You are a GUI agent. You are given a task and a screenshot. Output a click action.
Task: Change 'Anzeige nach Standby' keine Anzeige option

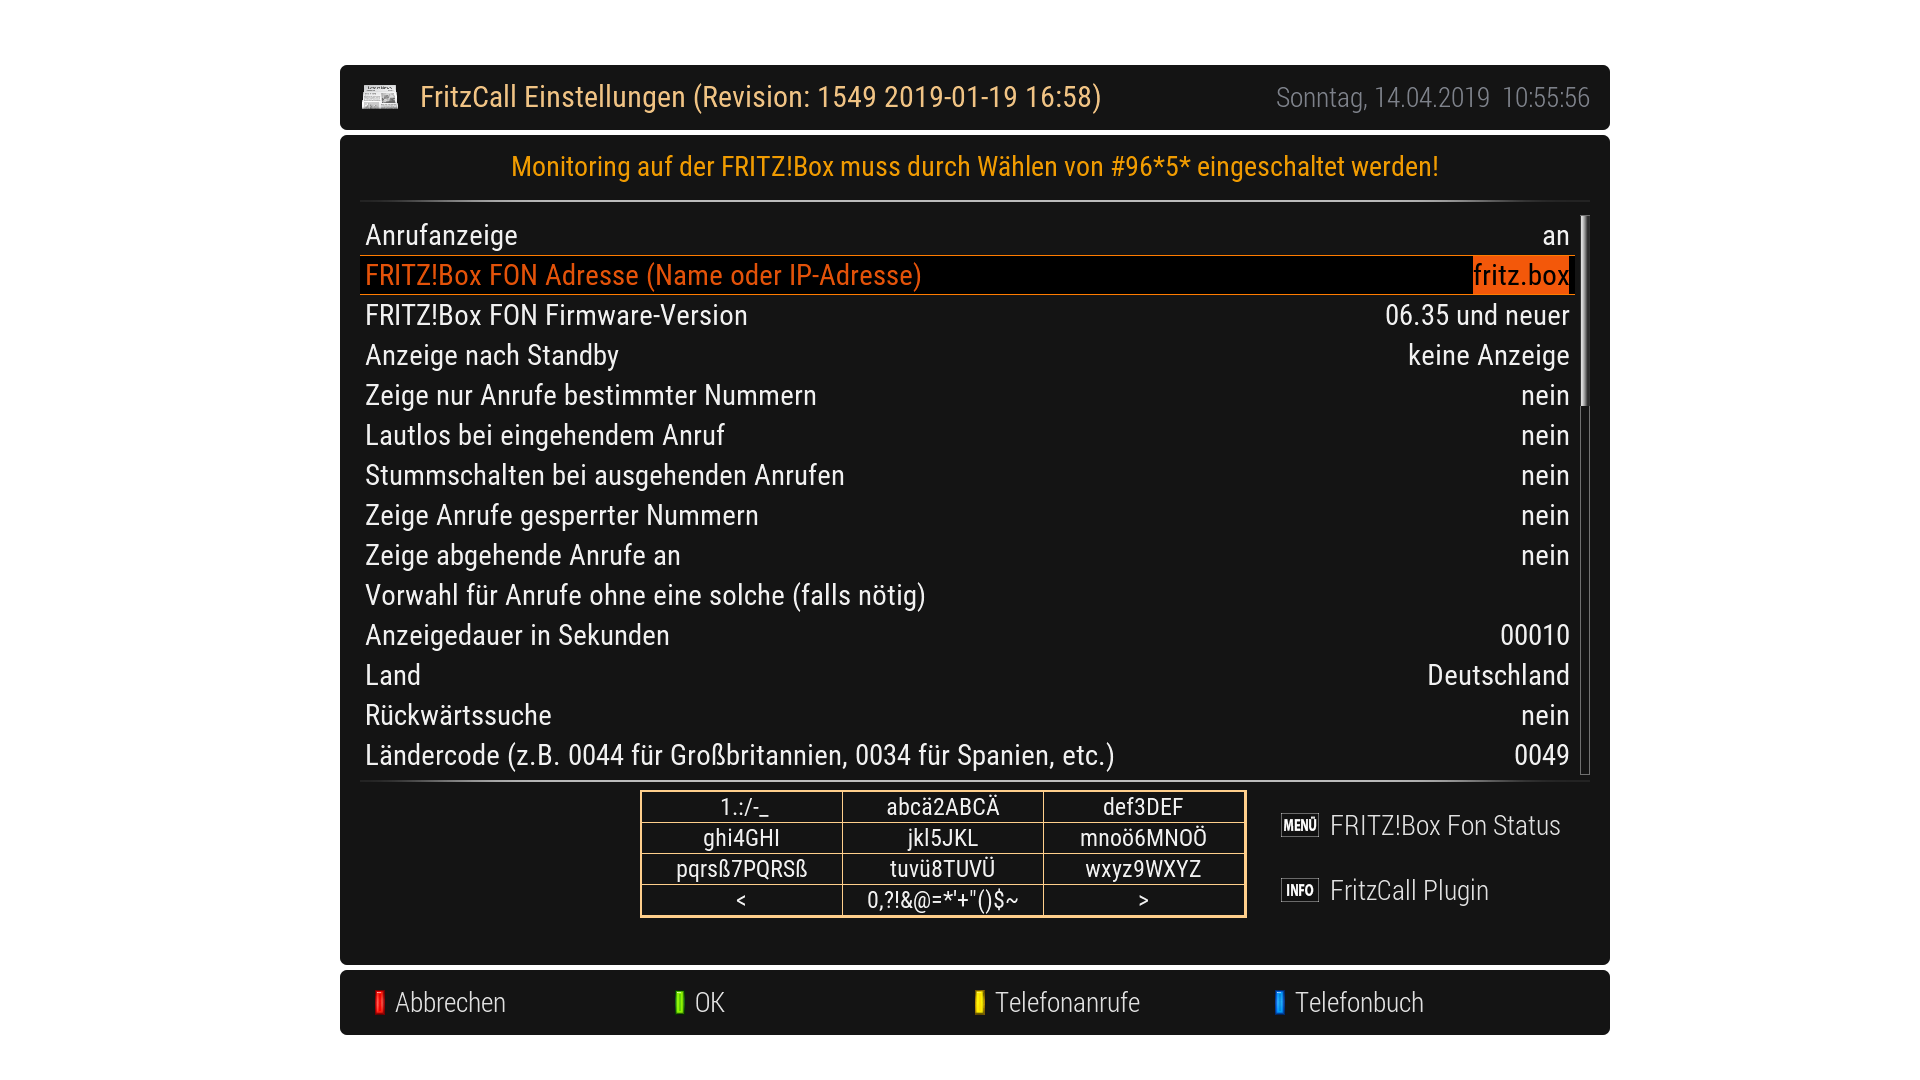[1487, 356]
